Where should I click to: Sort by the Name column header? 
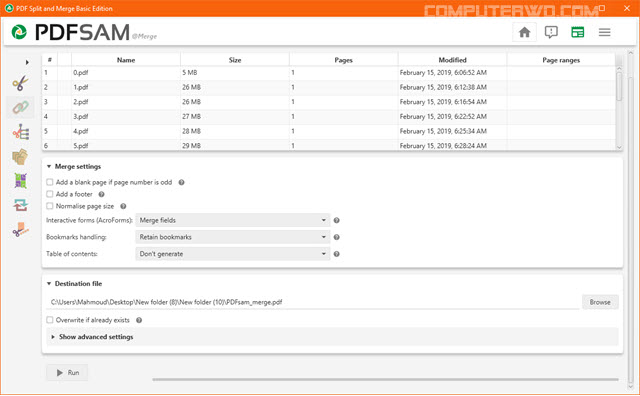click(x=126, y=60)
